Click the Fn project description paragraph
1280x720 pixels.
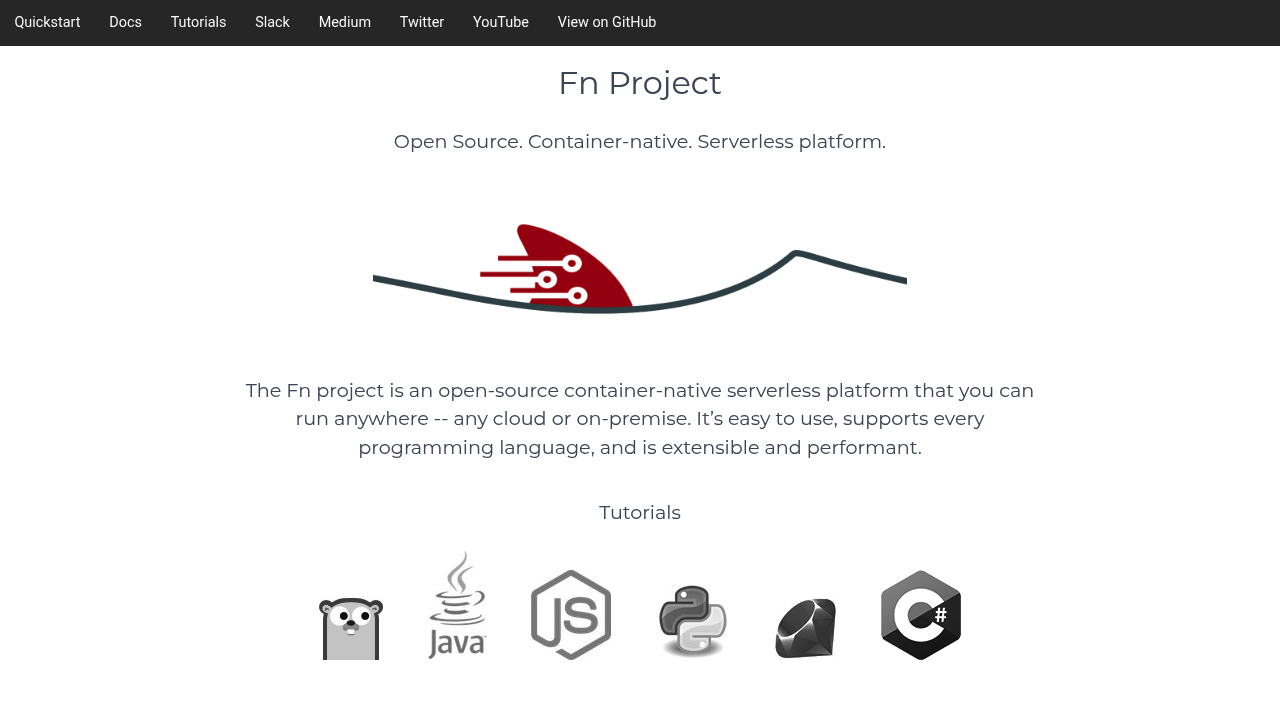pyautogui.click(x=639, y=419)
